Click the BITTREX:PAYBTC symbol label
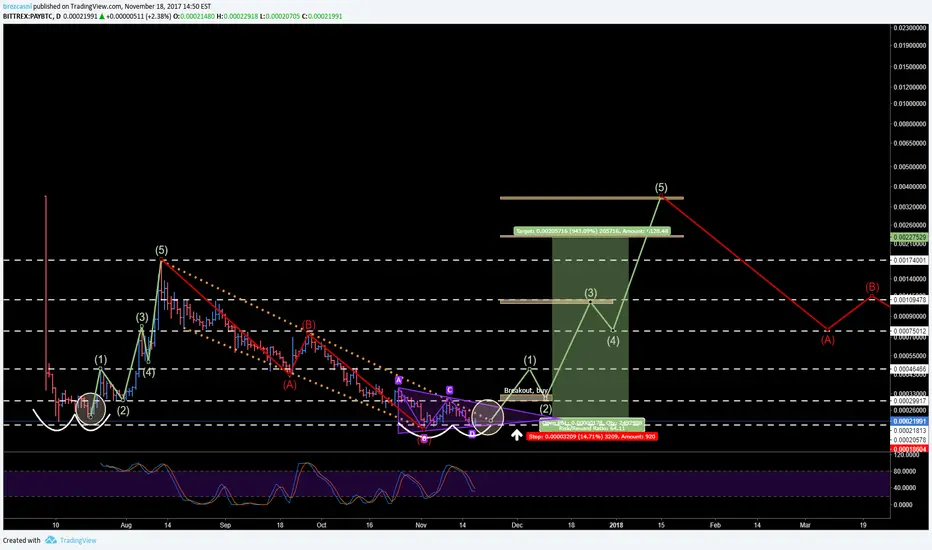 point(27,16)
